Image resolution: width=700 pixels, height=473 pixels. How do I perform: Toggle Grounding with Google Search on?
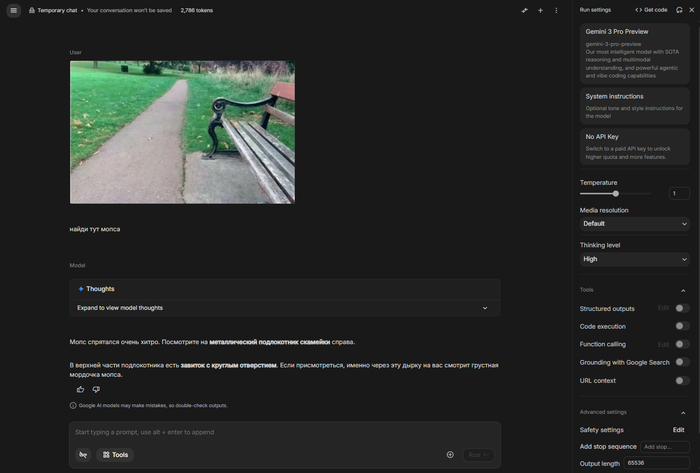(681, 362)
